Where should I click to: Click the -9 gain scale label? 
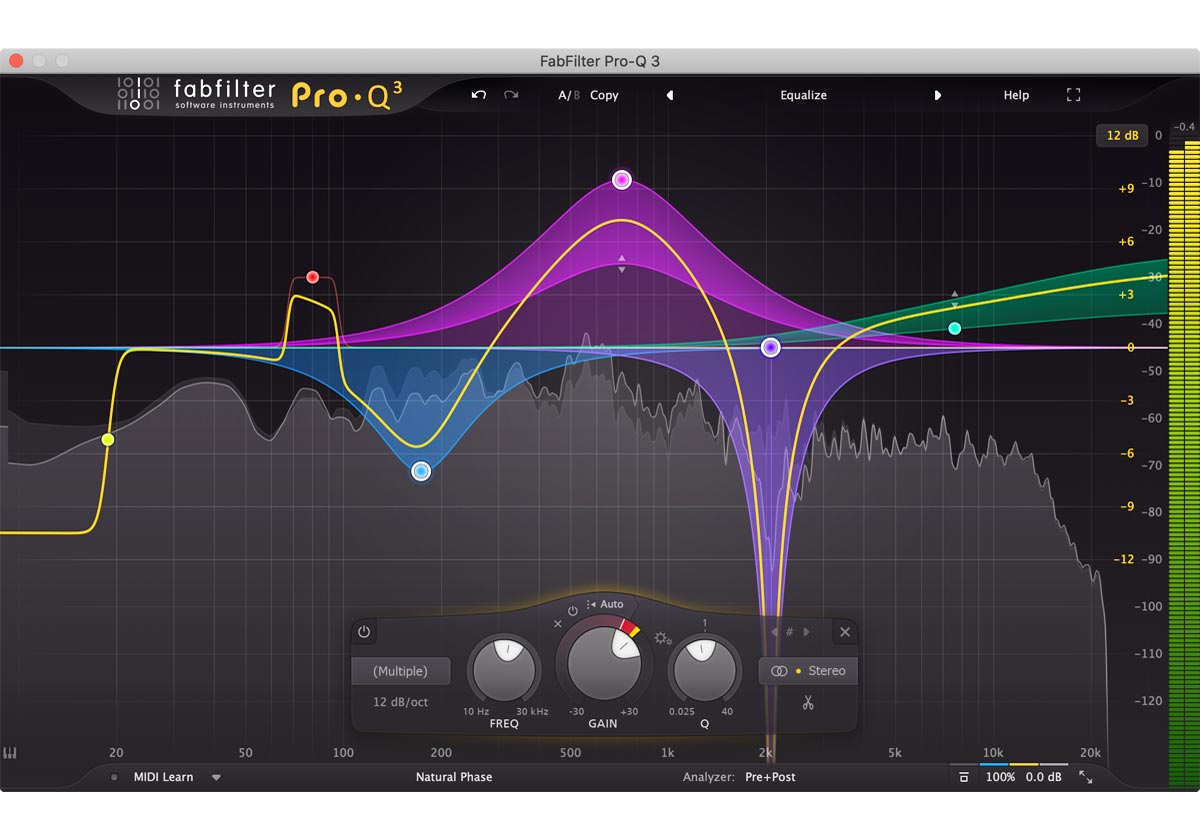(1127, 507)
